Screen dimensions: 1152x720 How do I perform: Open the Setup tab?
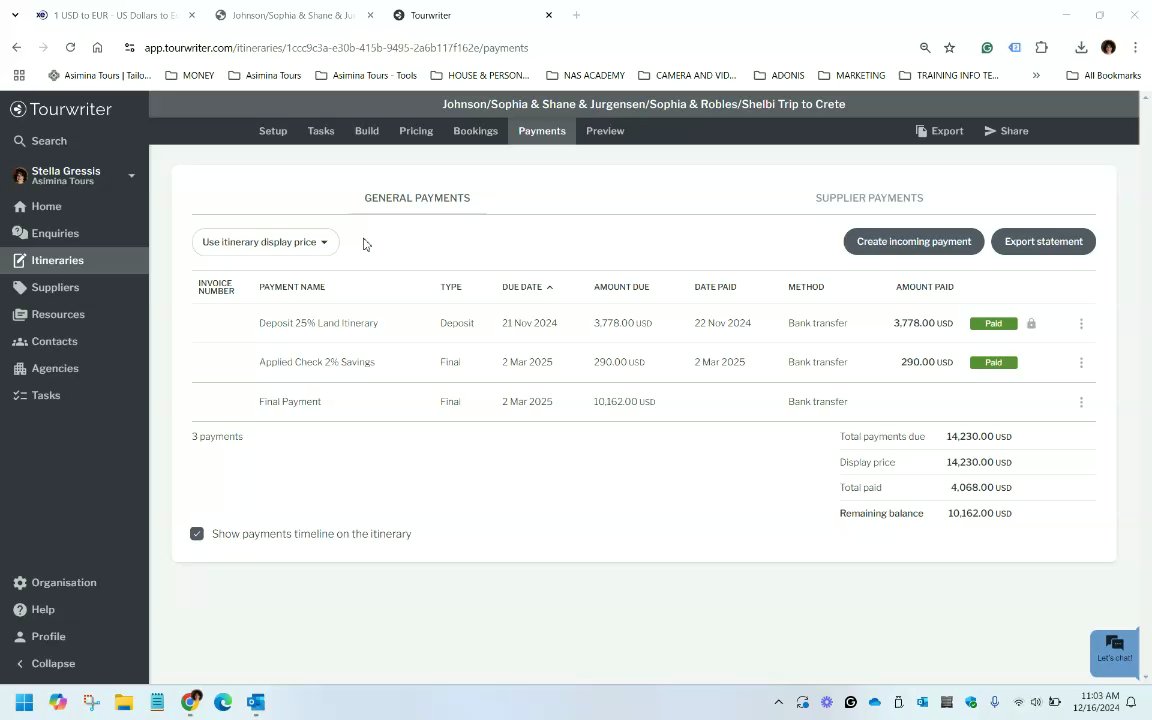click(273, 131)
